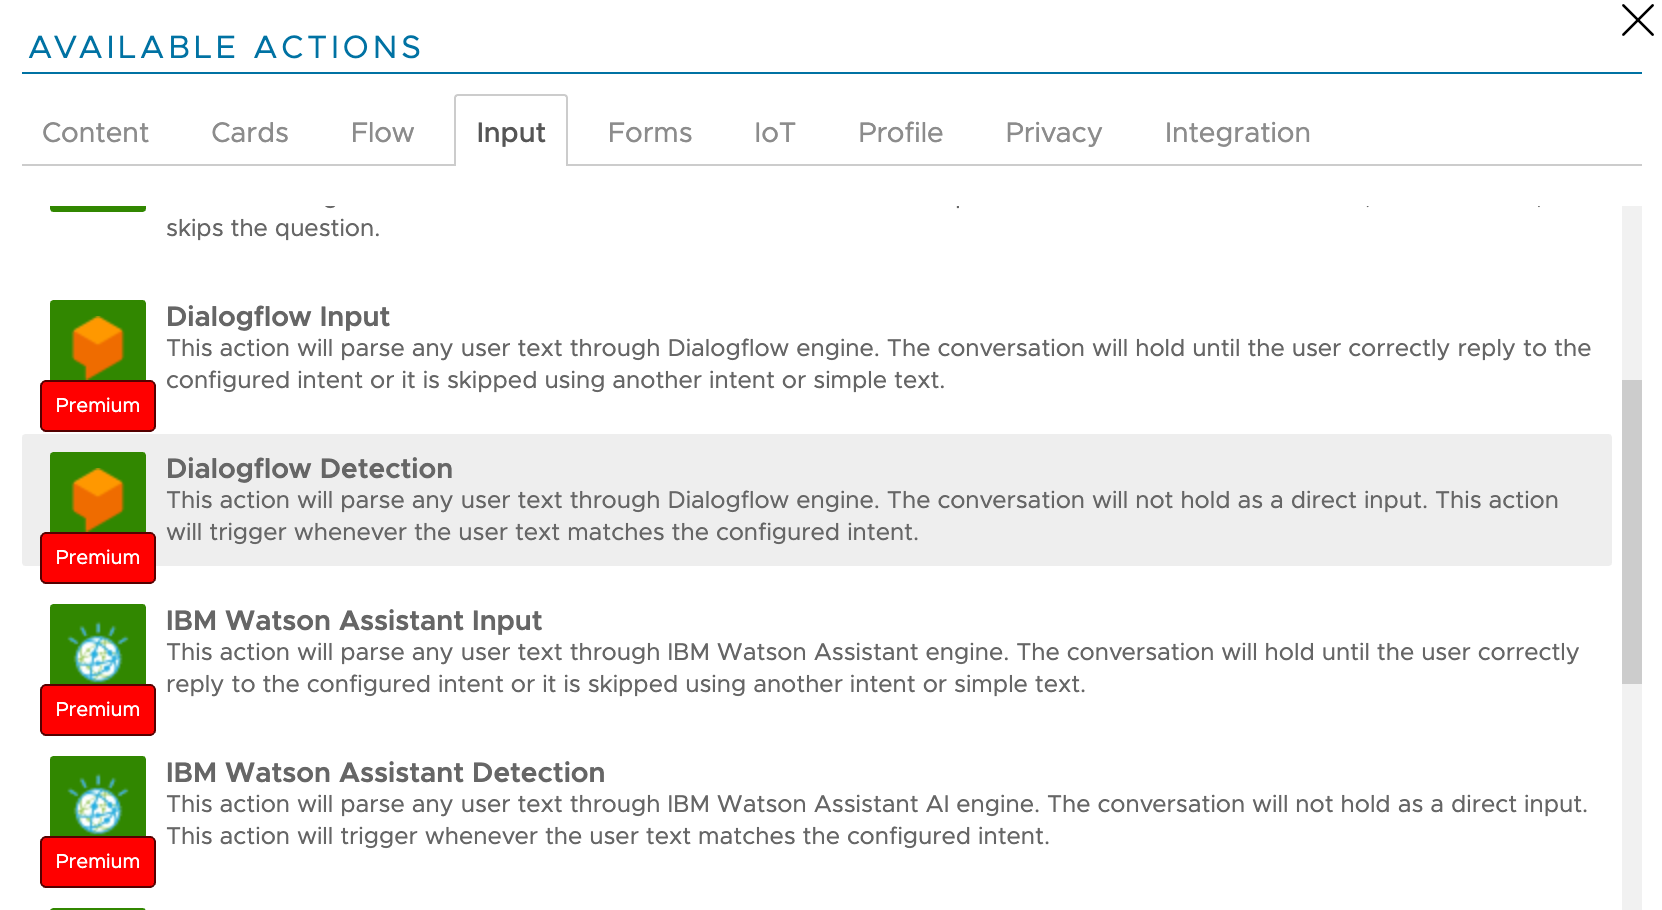Click the green action icon at list bottom

pos(97,903)
